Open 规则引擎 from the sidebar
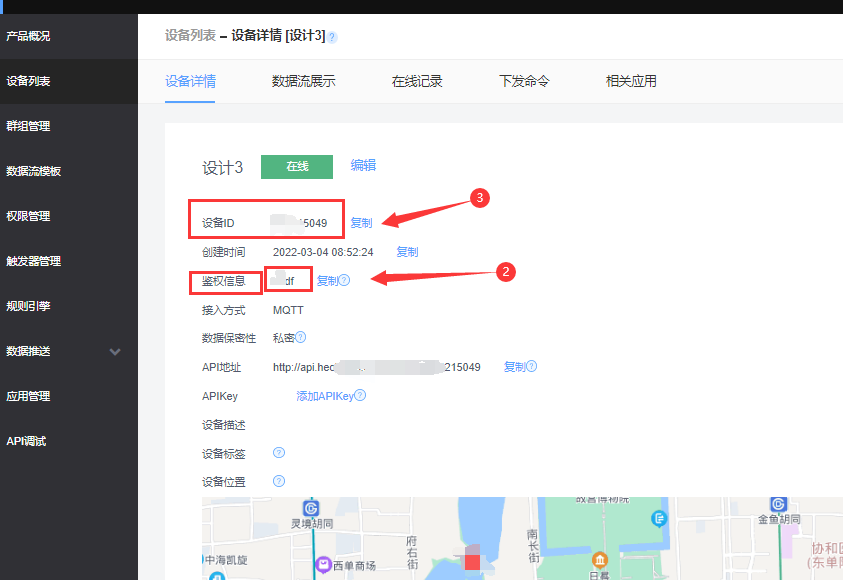Viewport: 843px width, 580px height. click(30, 306)
